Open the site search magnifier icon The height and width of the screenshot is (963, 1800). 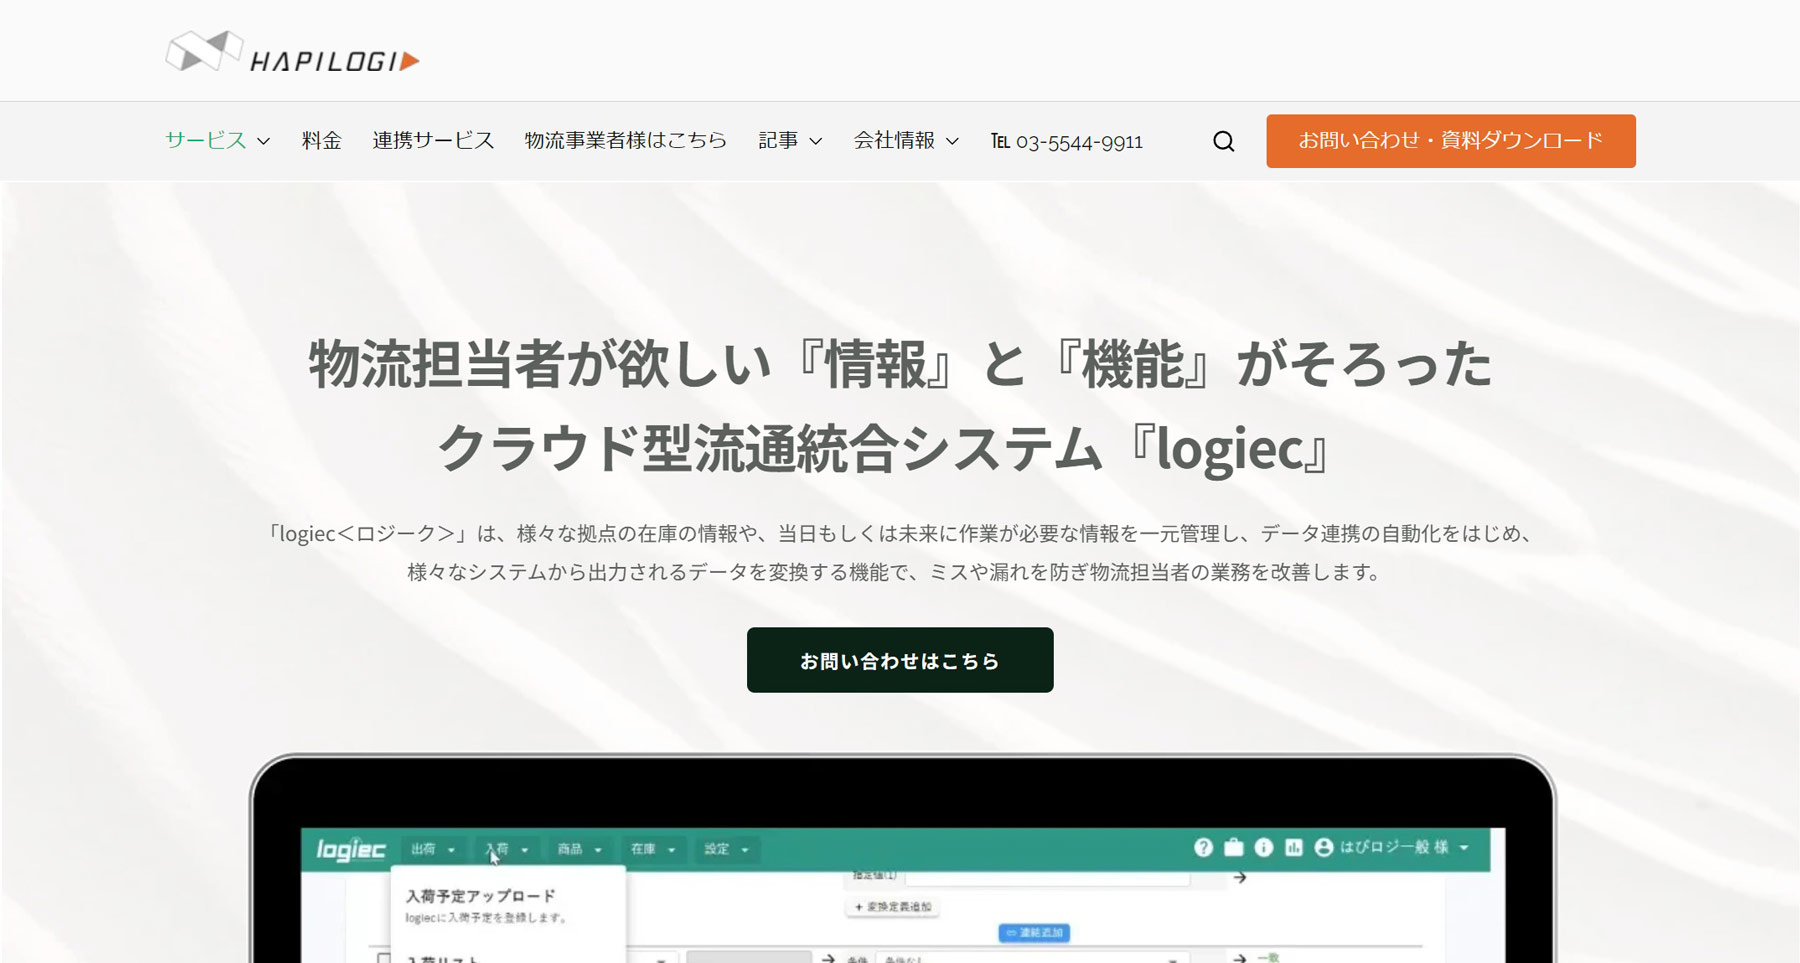pos(1223,141)
